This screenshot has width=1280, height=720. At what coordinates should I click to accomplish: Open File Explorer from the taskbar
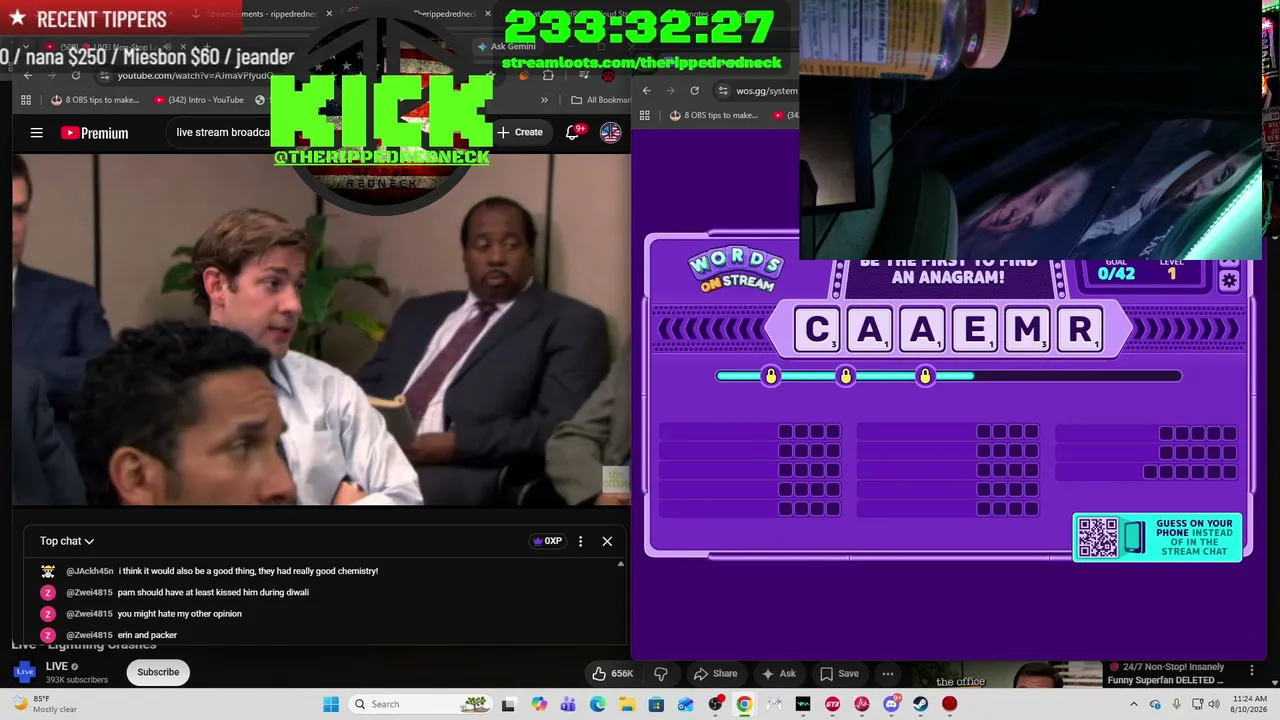point(627,704)
